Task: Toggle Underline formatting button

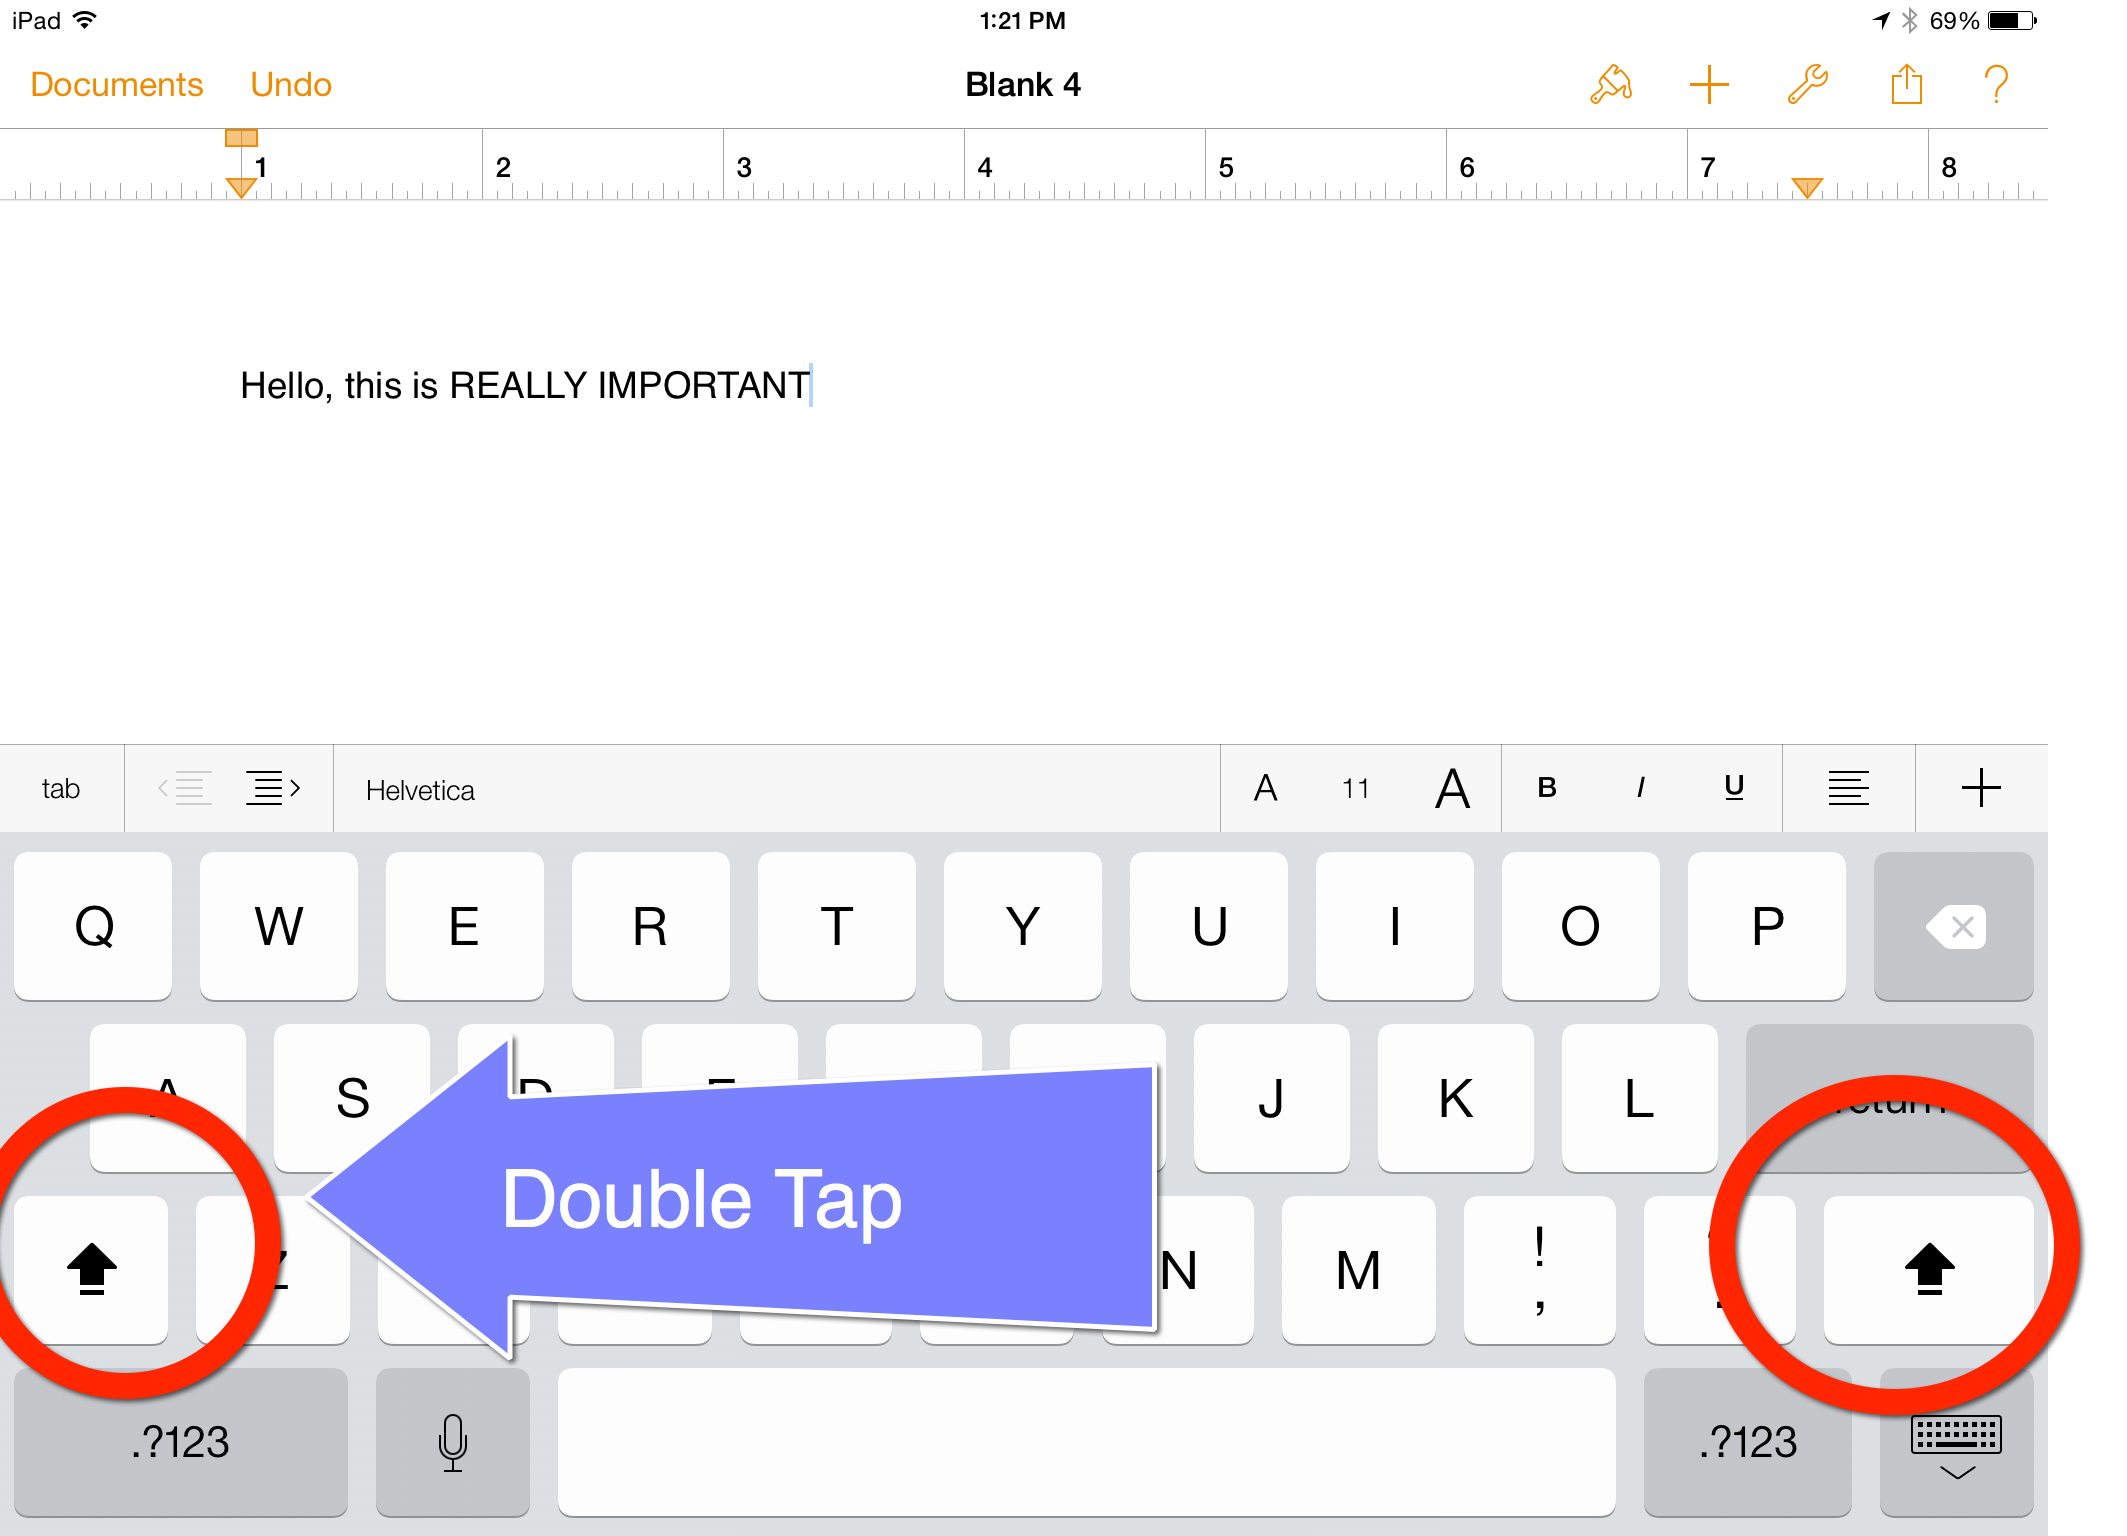Action: coord(1734,789)
